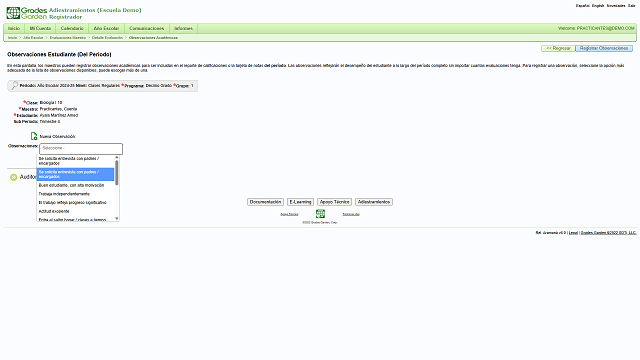This screenshot has height=360, width=640.
Task: Click the Detalle Evaluación breadcrumb link
Action: point(107,38)
